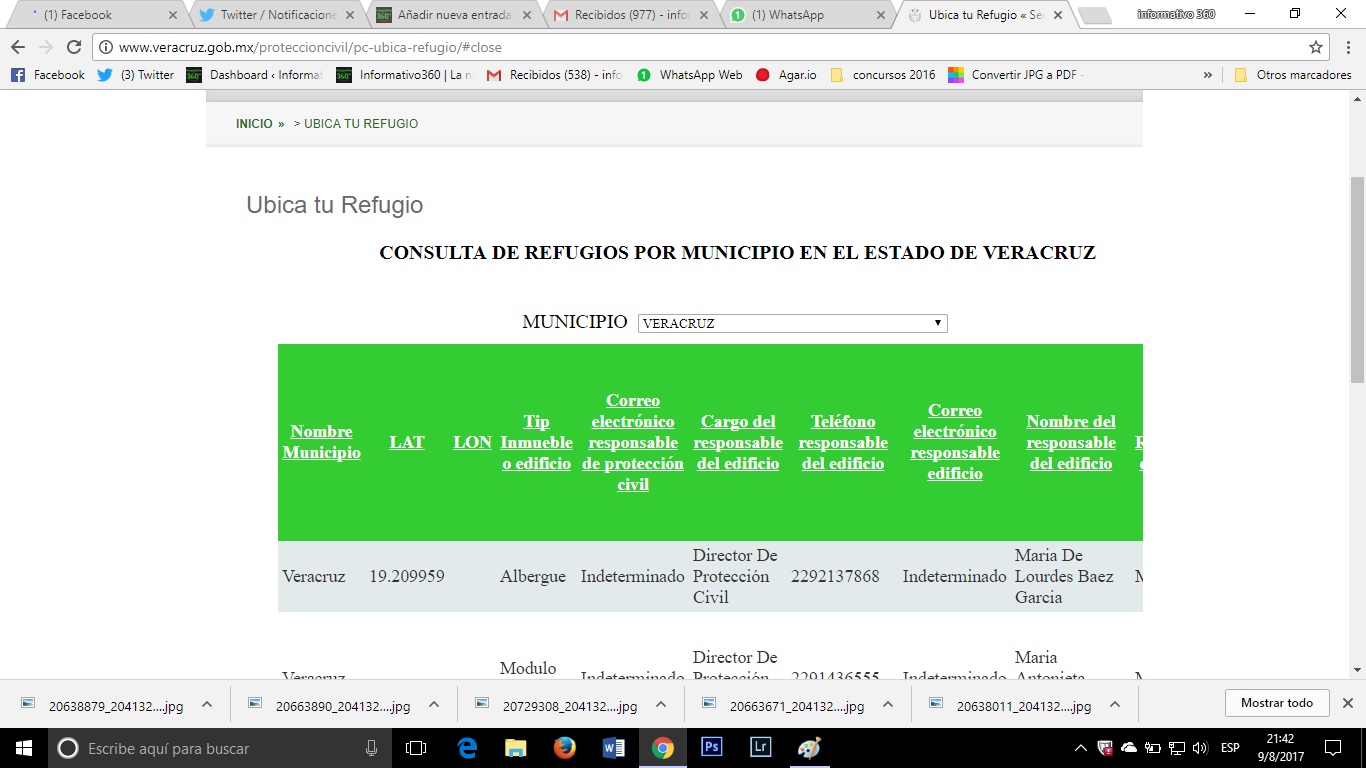Screen dimensions: 1366x768
Task: Switch to the Gmail Recibidos (977) tab
Action: point(630,15)
